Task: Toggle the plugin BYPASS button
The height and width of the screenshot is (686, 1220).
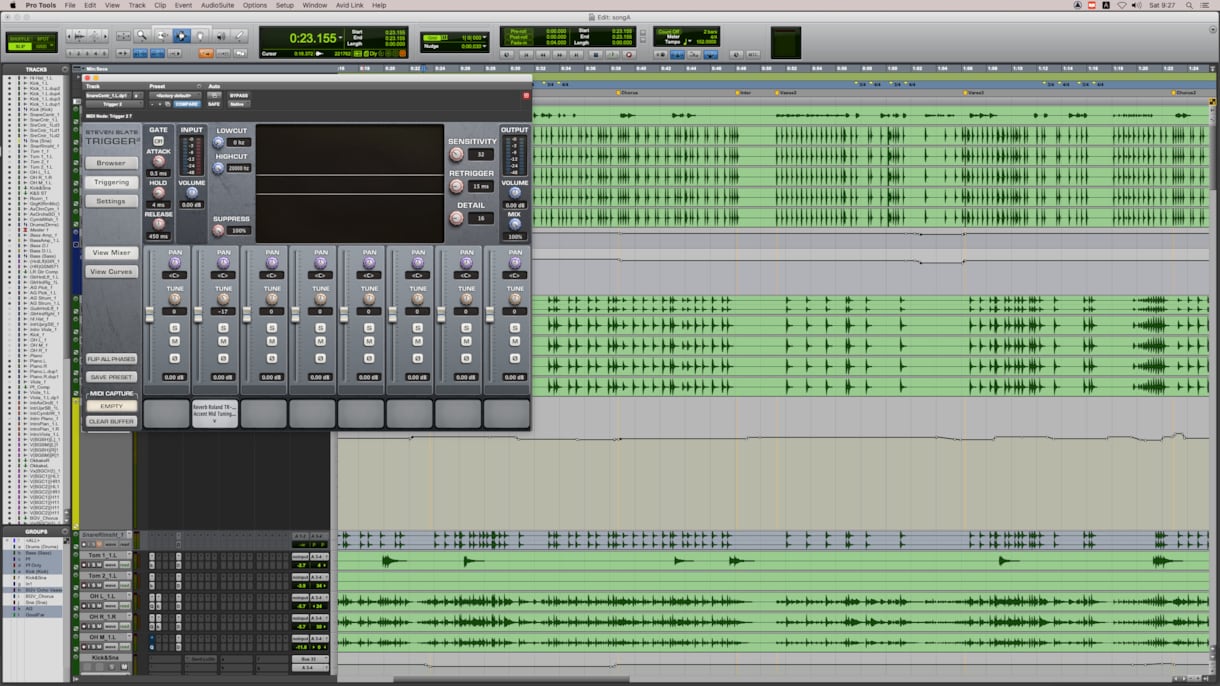Action: click(x=239, y=95)
